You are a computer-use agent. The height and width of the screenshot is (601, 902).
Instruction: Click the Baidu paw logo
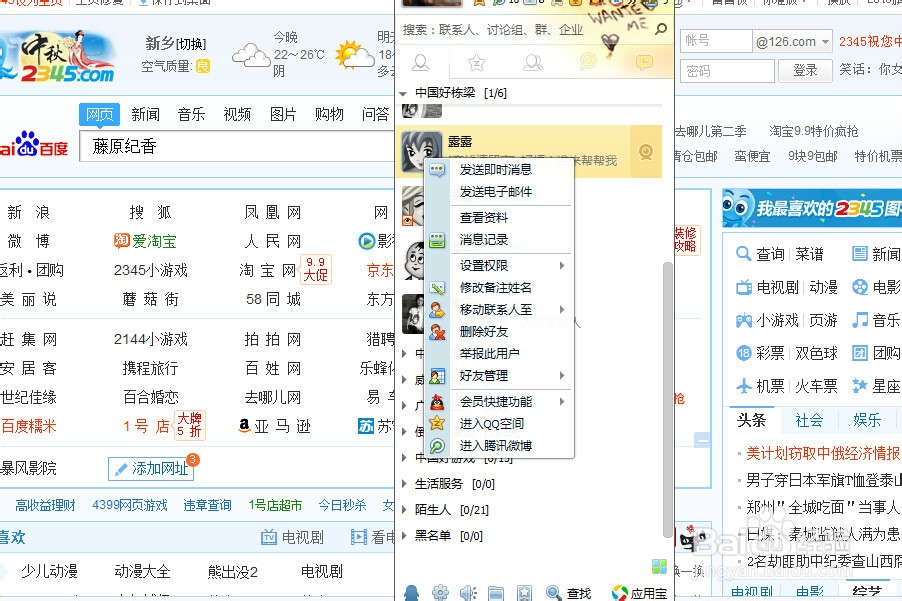coord(33,144)
